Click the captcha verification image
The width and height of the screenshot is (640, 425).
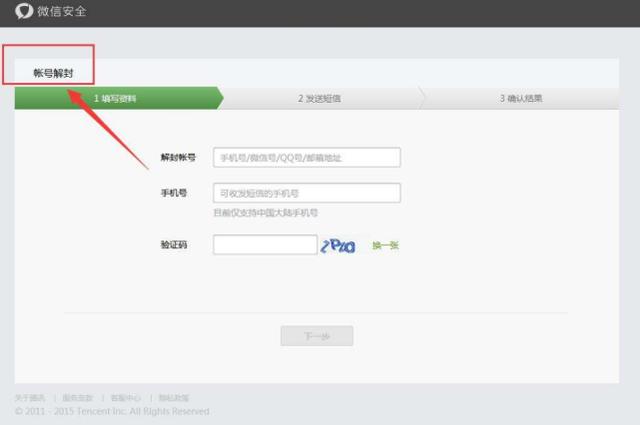338,245
